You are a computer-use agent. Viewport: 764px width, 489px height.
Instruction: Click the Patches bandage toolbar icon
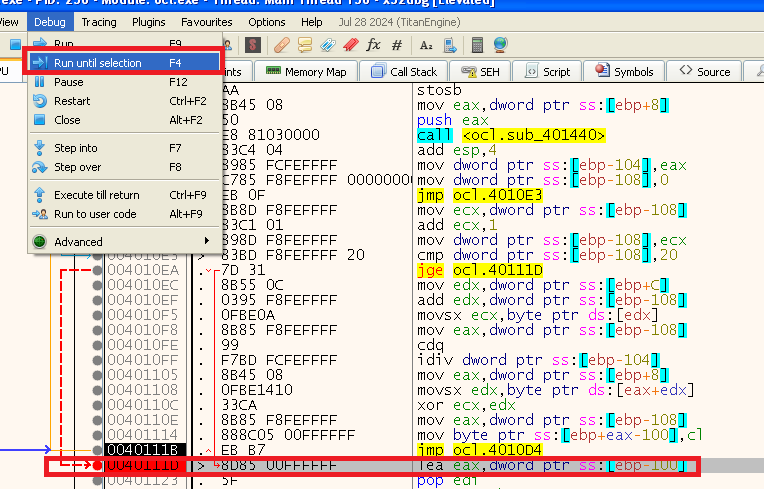point(282,45)
